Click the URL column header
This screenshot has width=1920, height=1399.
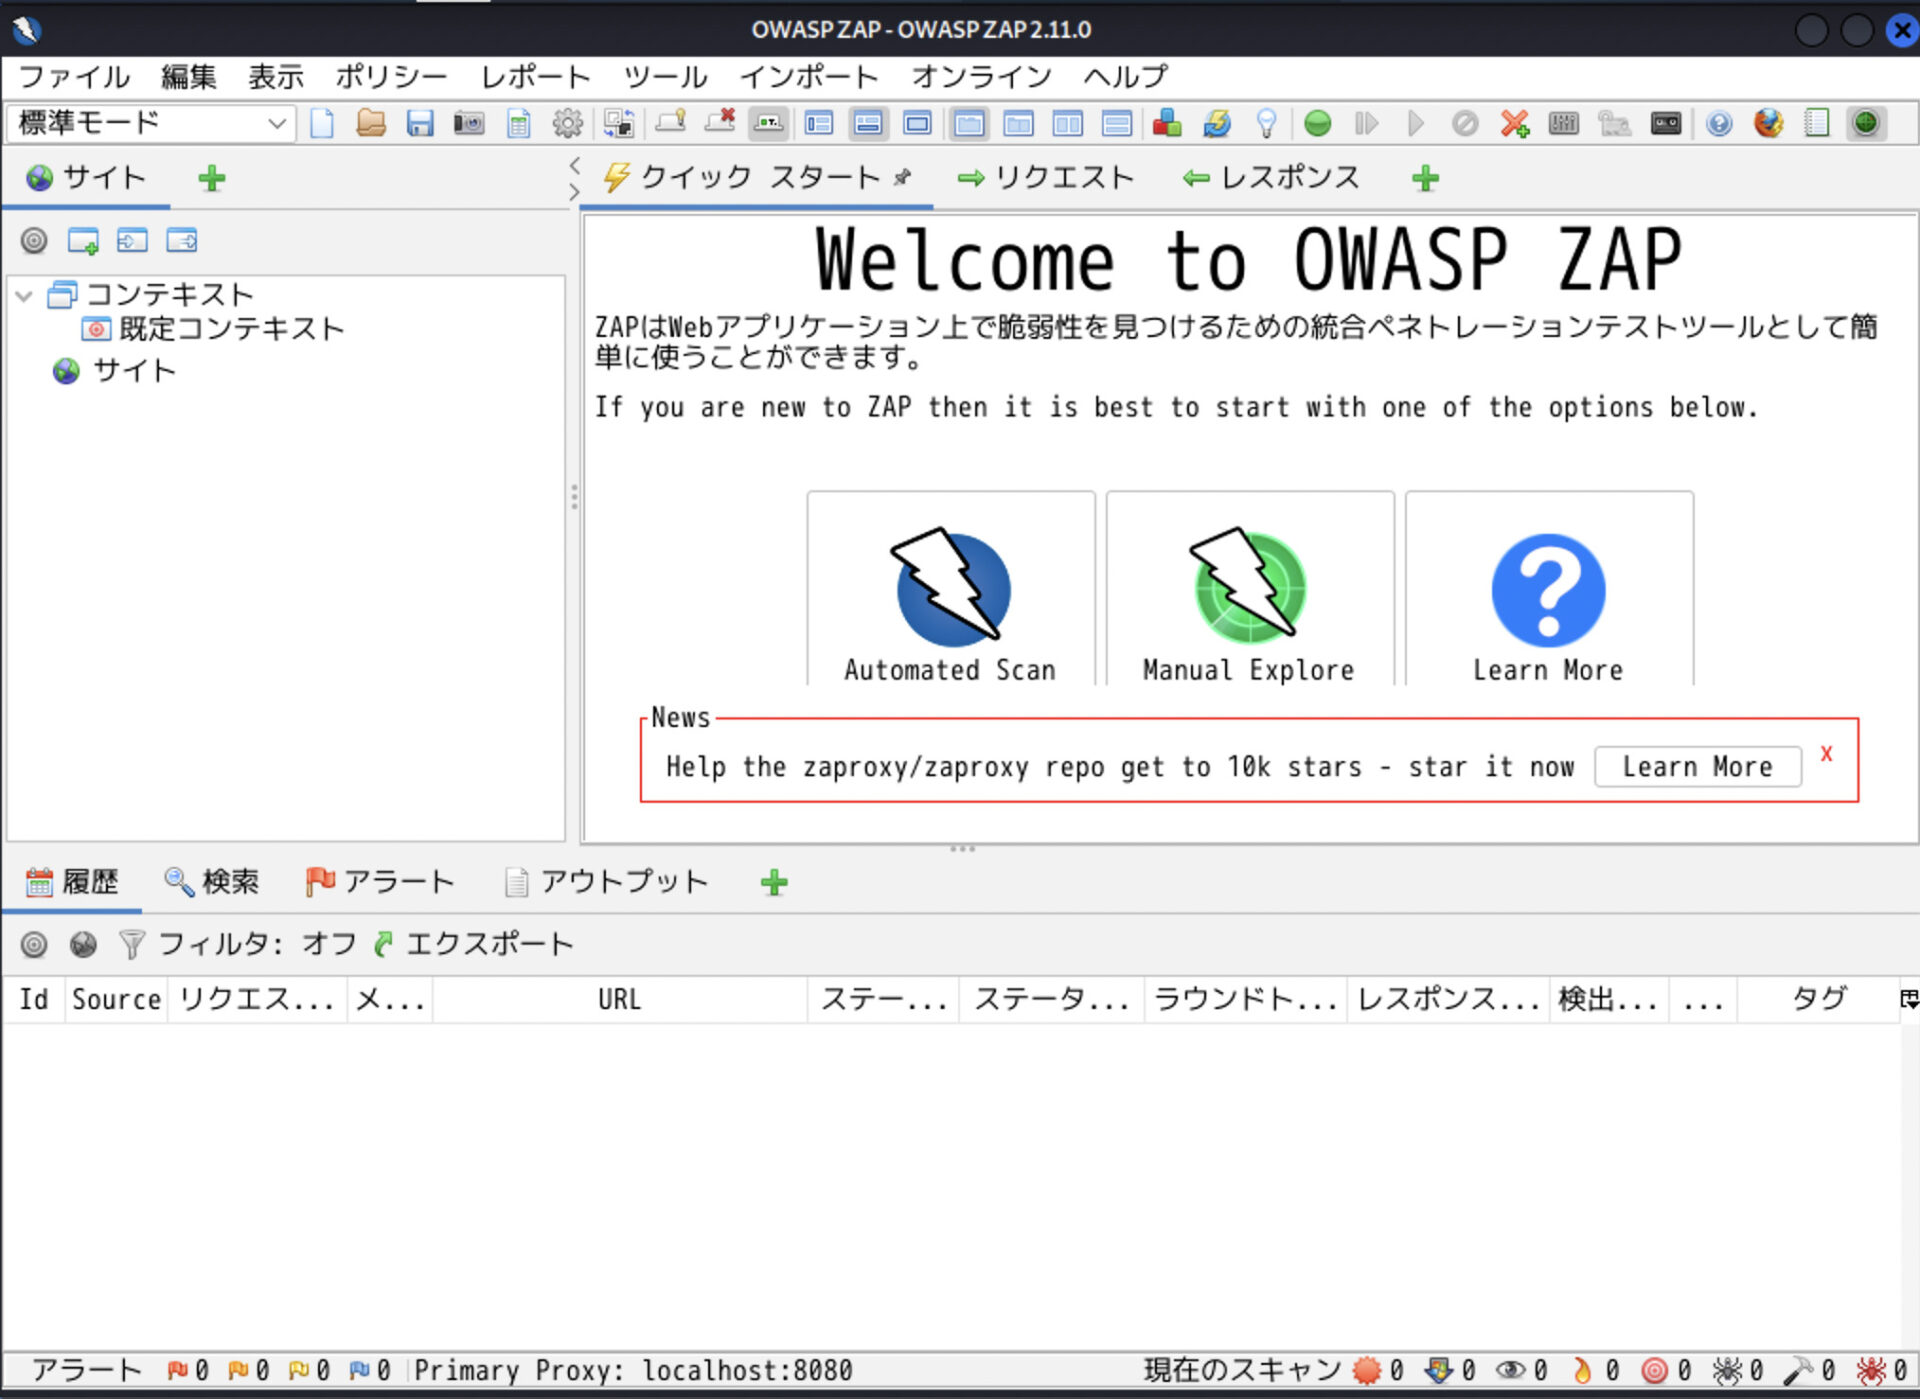[620, 999]
